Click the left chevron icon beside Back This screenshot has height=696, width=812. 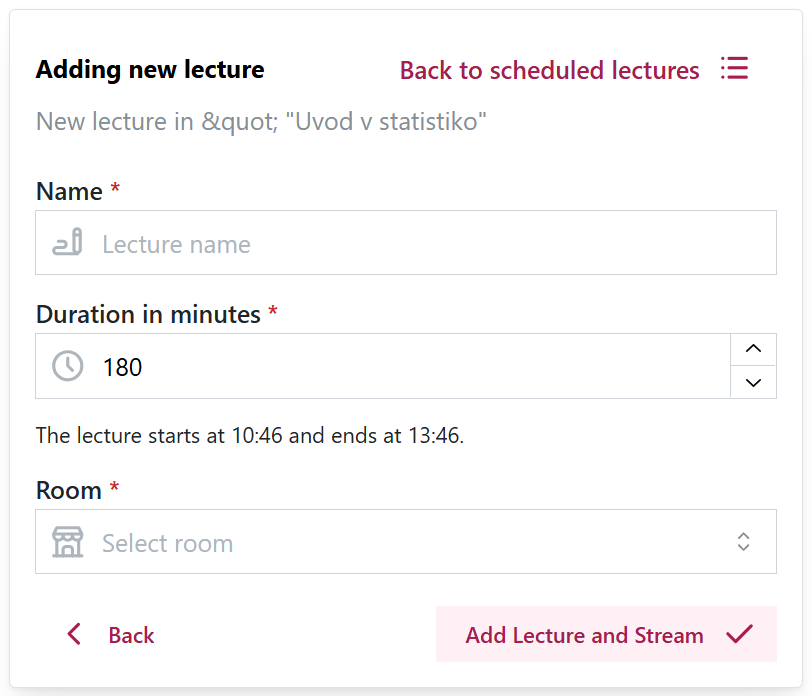pos(75,634)
